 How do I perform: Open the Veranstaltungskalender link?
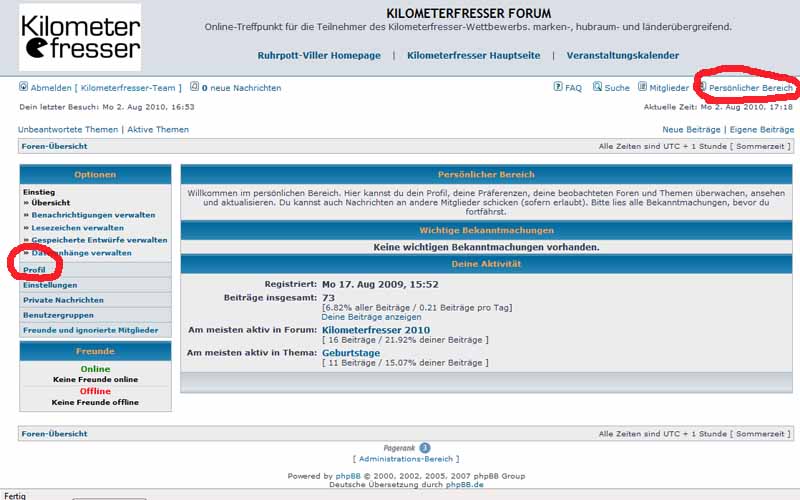pos(622,56)
